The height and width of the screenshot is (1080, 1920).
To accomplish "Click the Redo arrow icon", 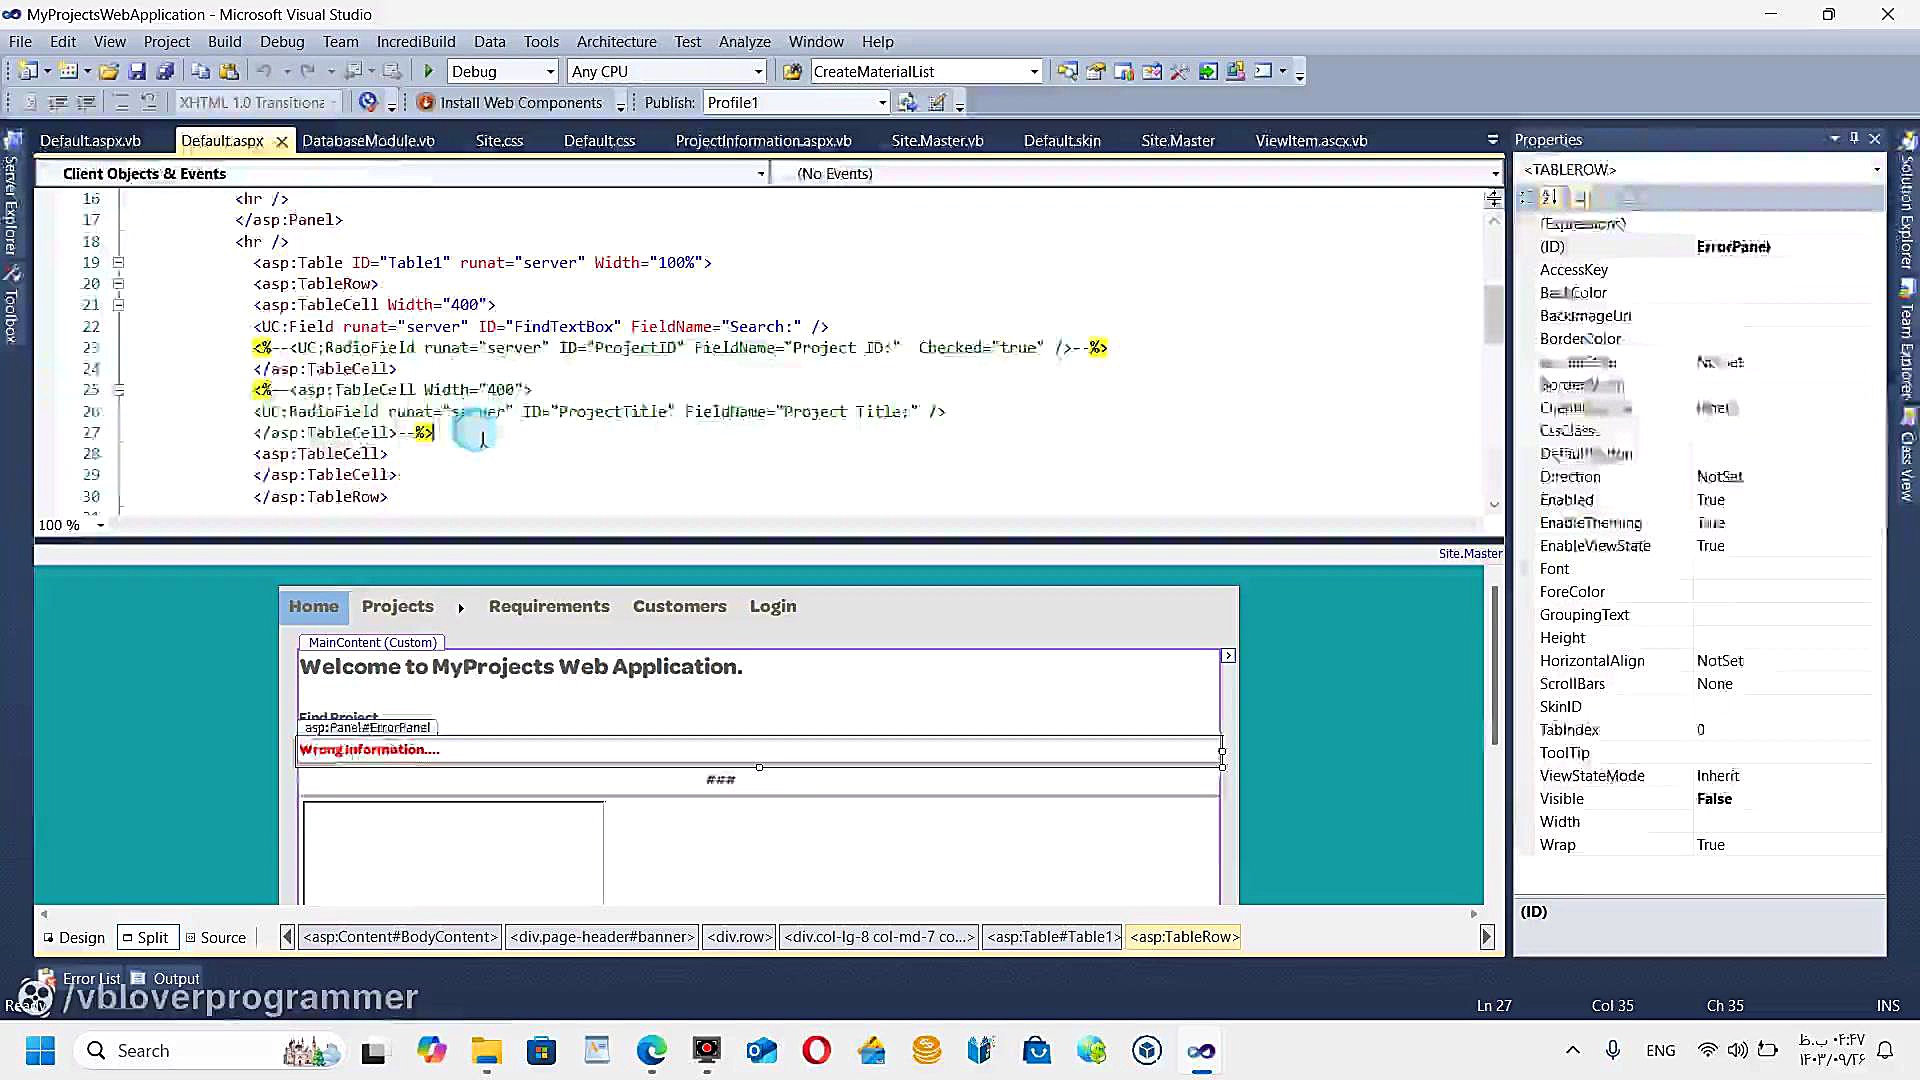I will pos(308,71).
